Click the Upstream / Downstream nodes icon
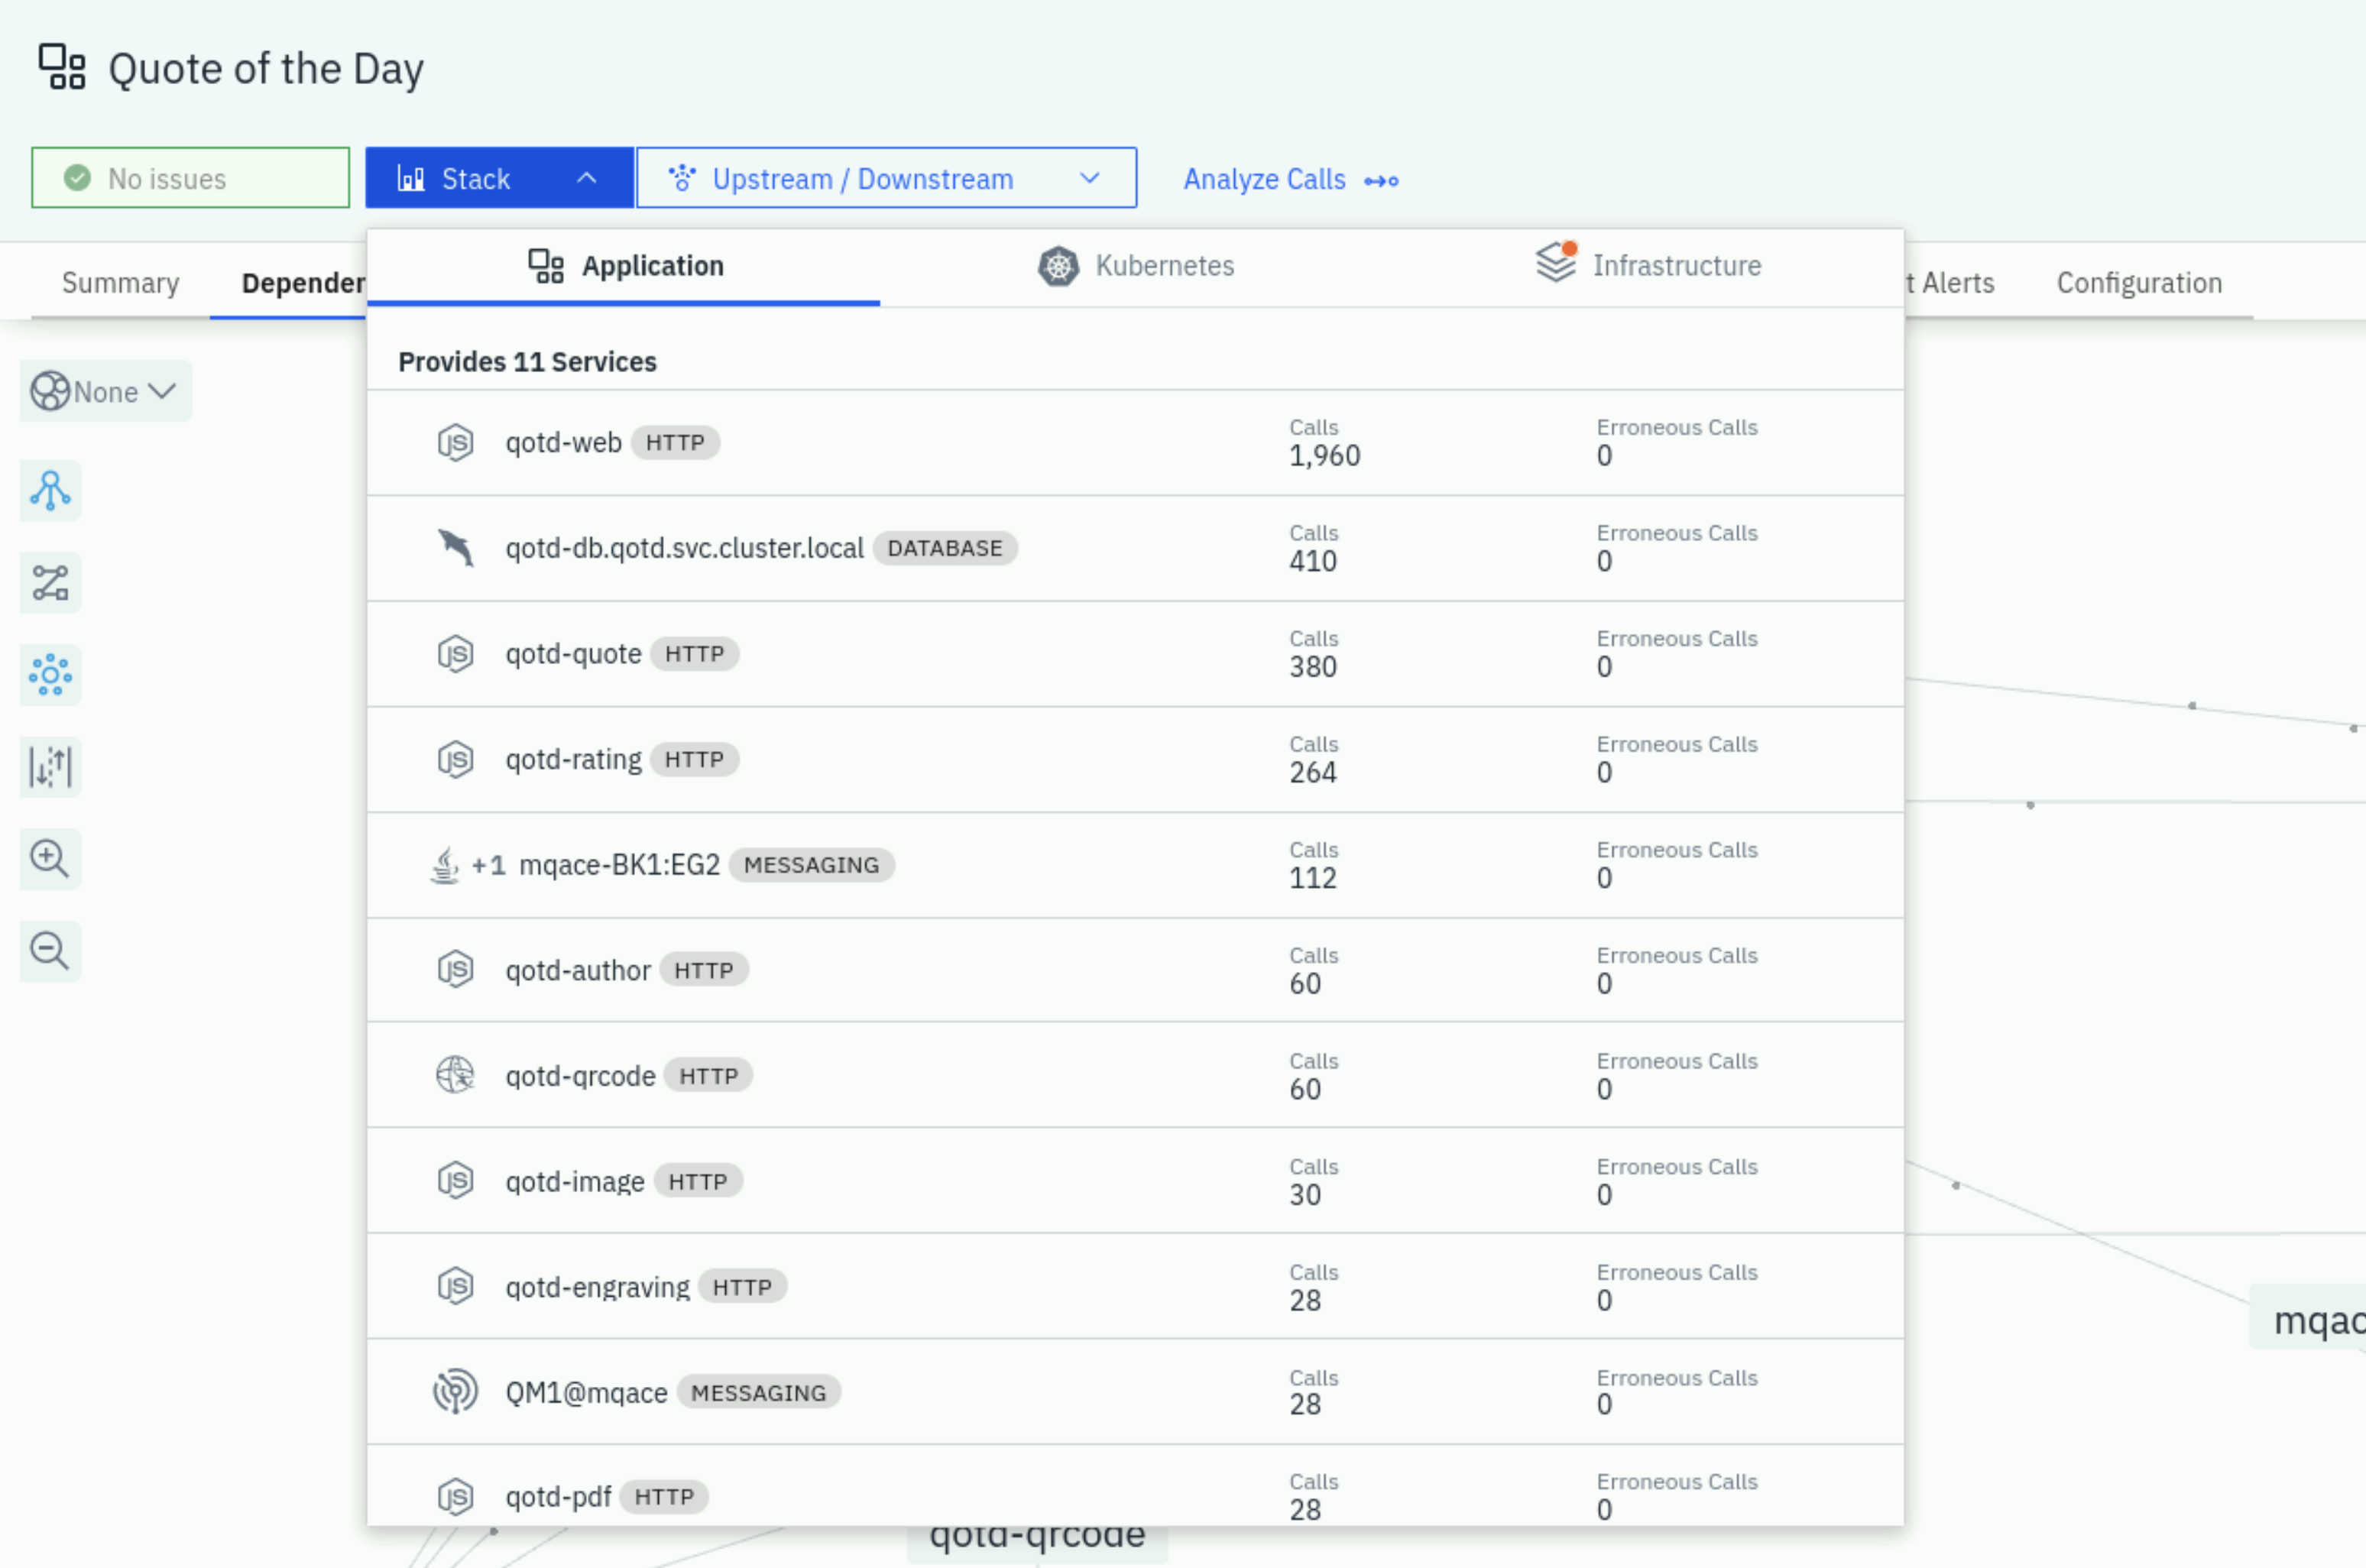The height and width of the screenshot is (1568, 2366). click(x=682, y=178)
